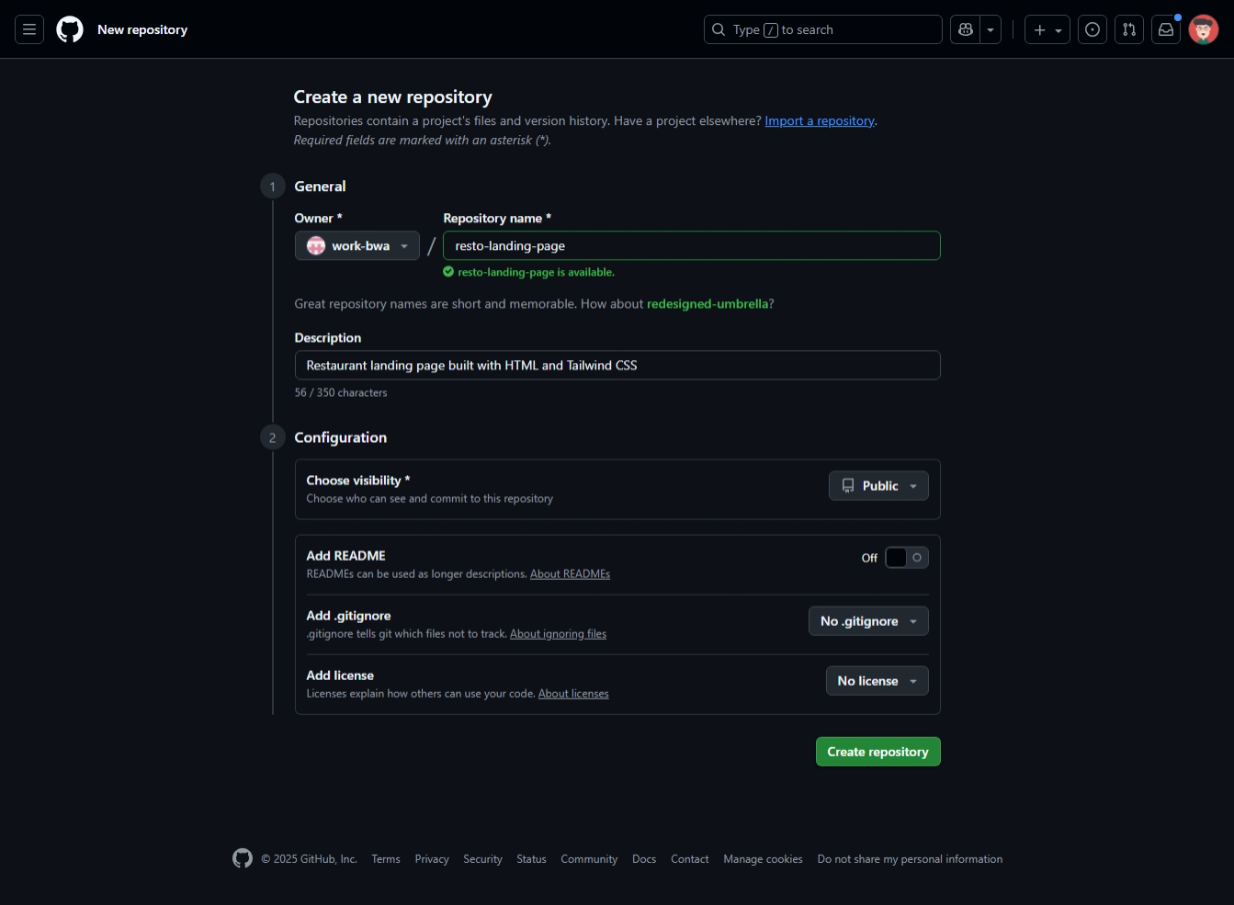
Task: Click the GitHub logo in header
Action: [x=70, y=30]
